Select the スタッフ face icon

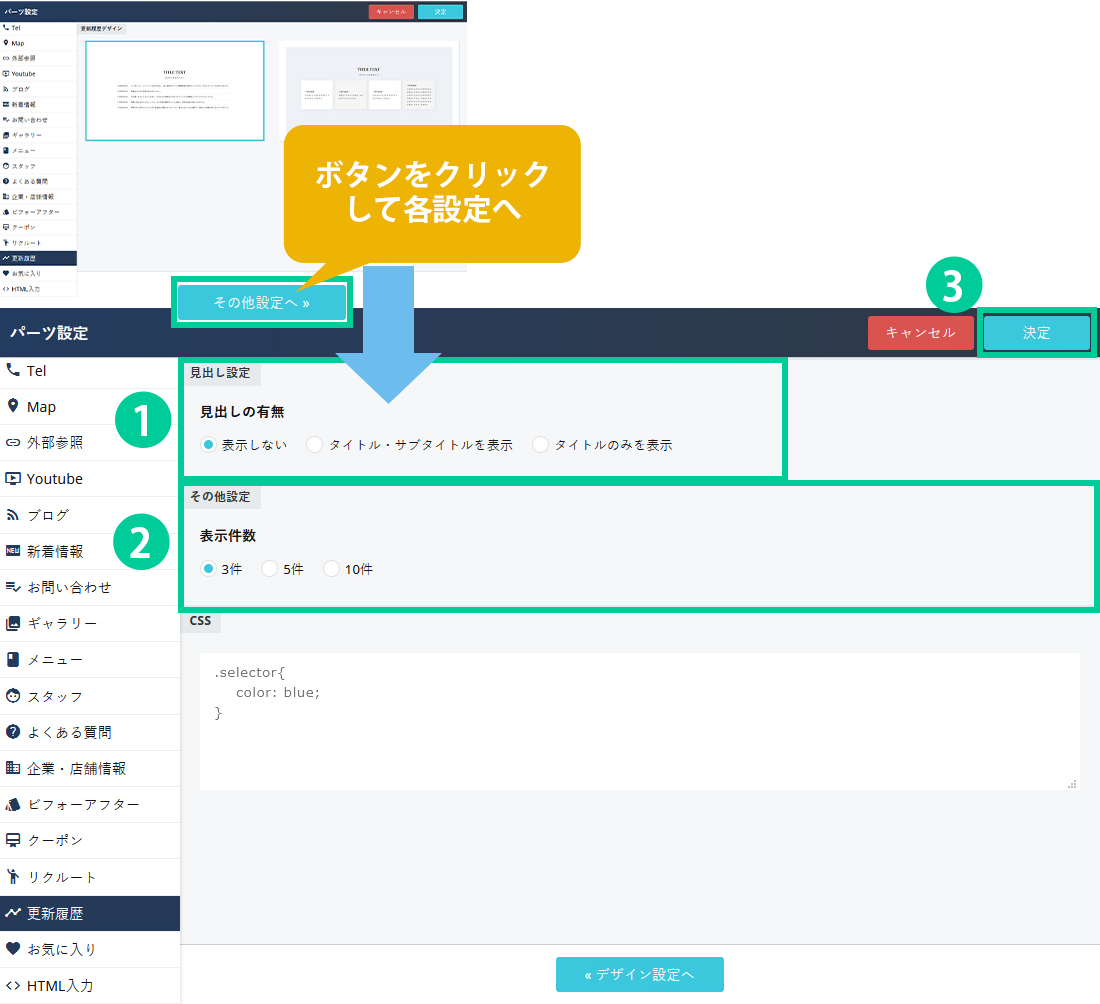pos(13,696)
